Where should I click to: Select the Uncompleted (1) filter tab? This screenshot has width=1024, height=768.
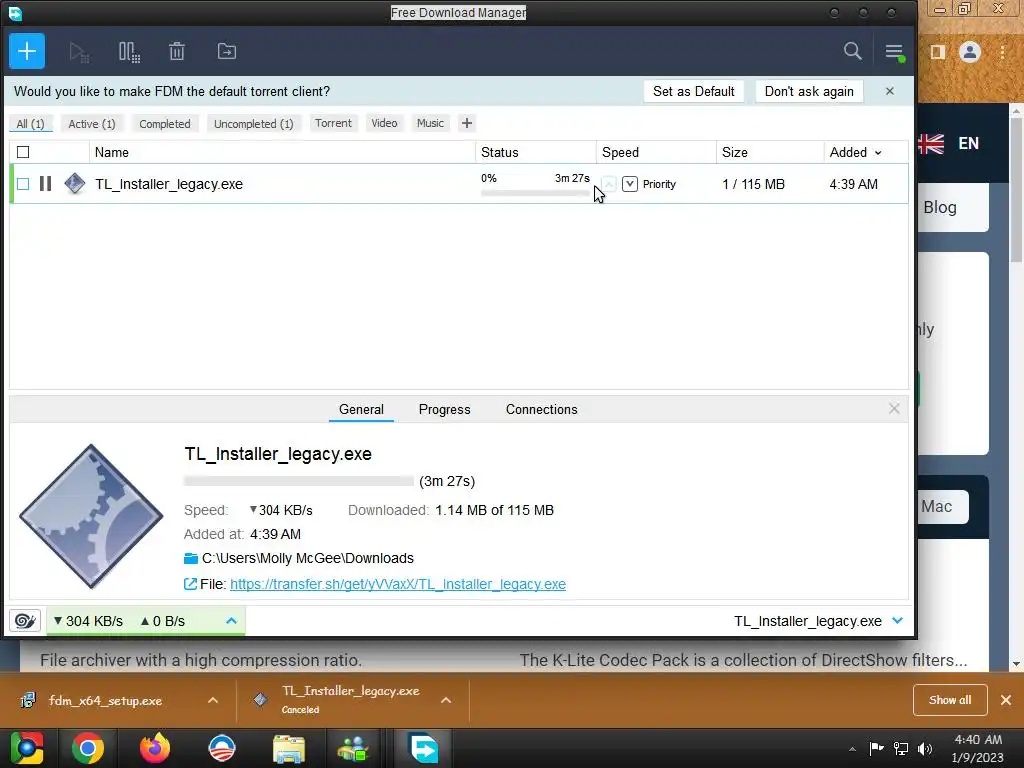click(253, 123)
